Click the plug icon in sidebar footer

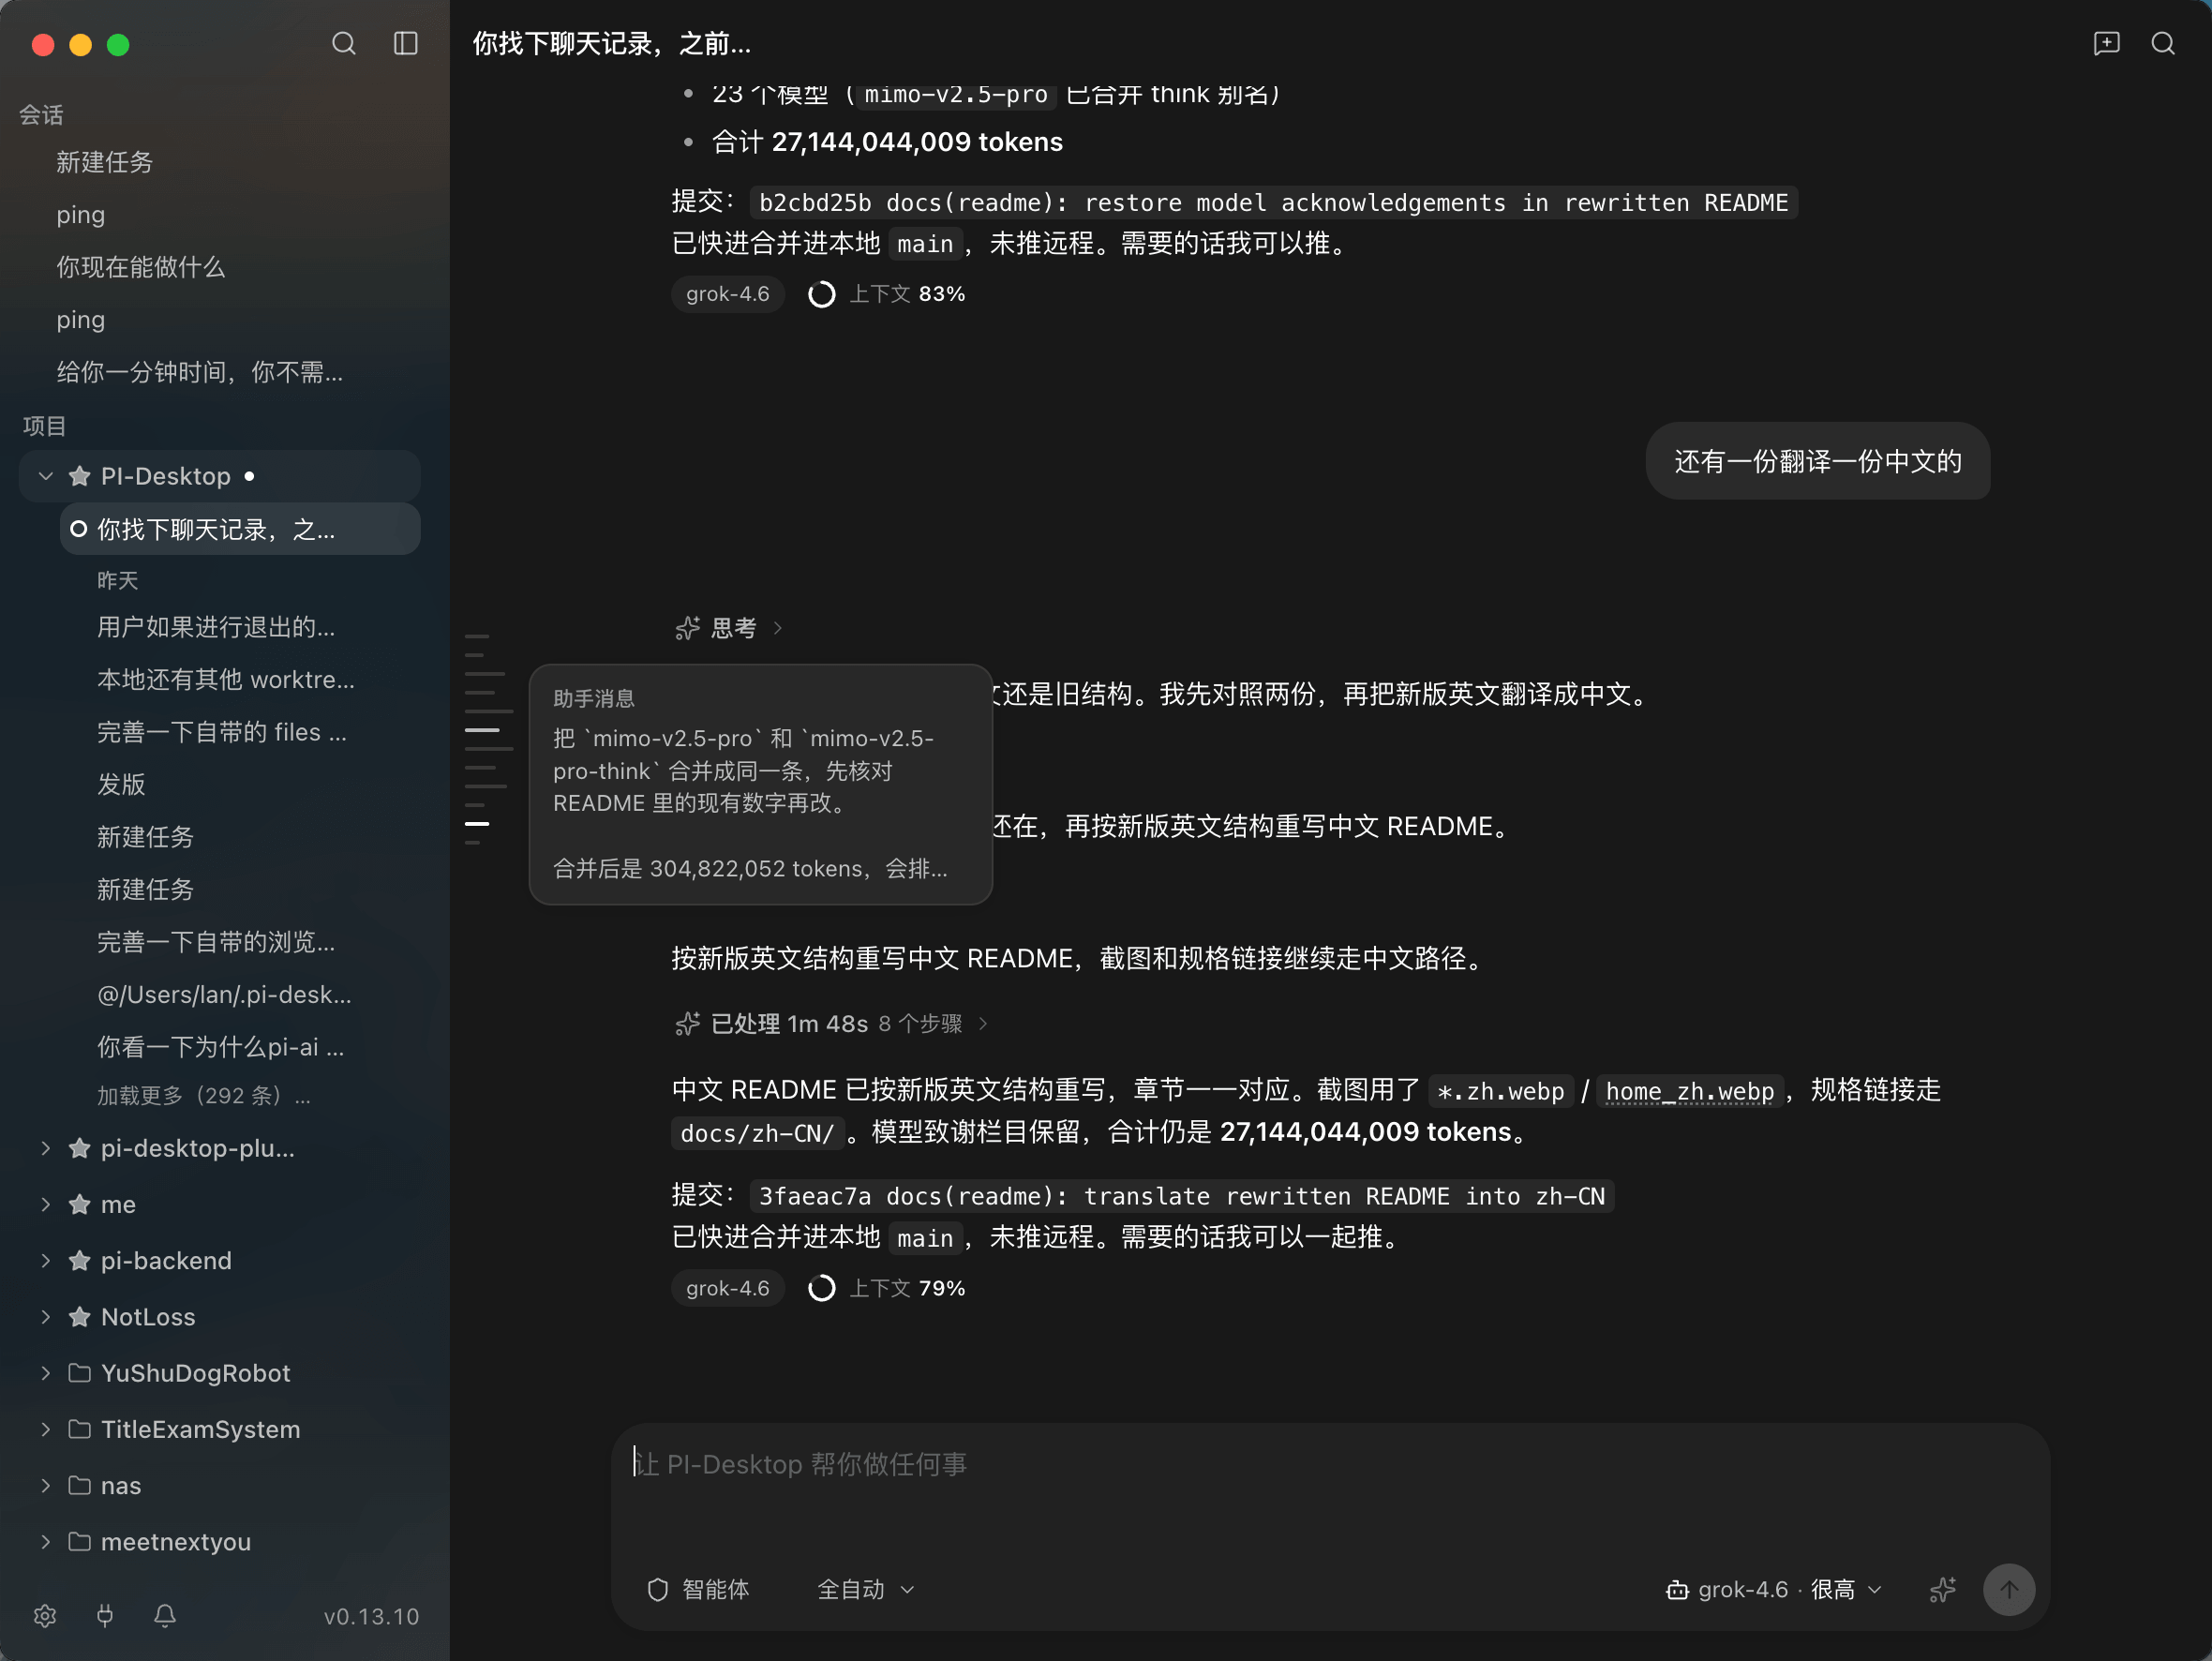coord(105,1615)
